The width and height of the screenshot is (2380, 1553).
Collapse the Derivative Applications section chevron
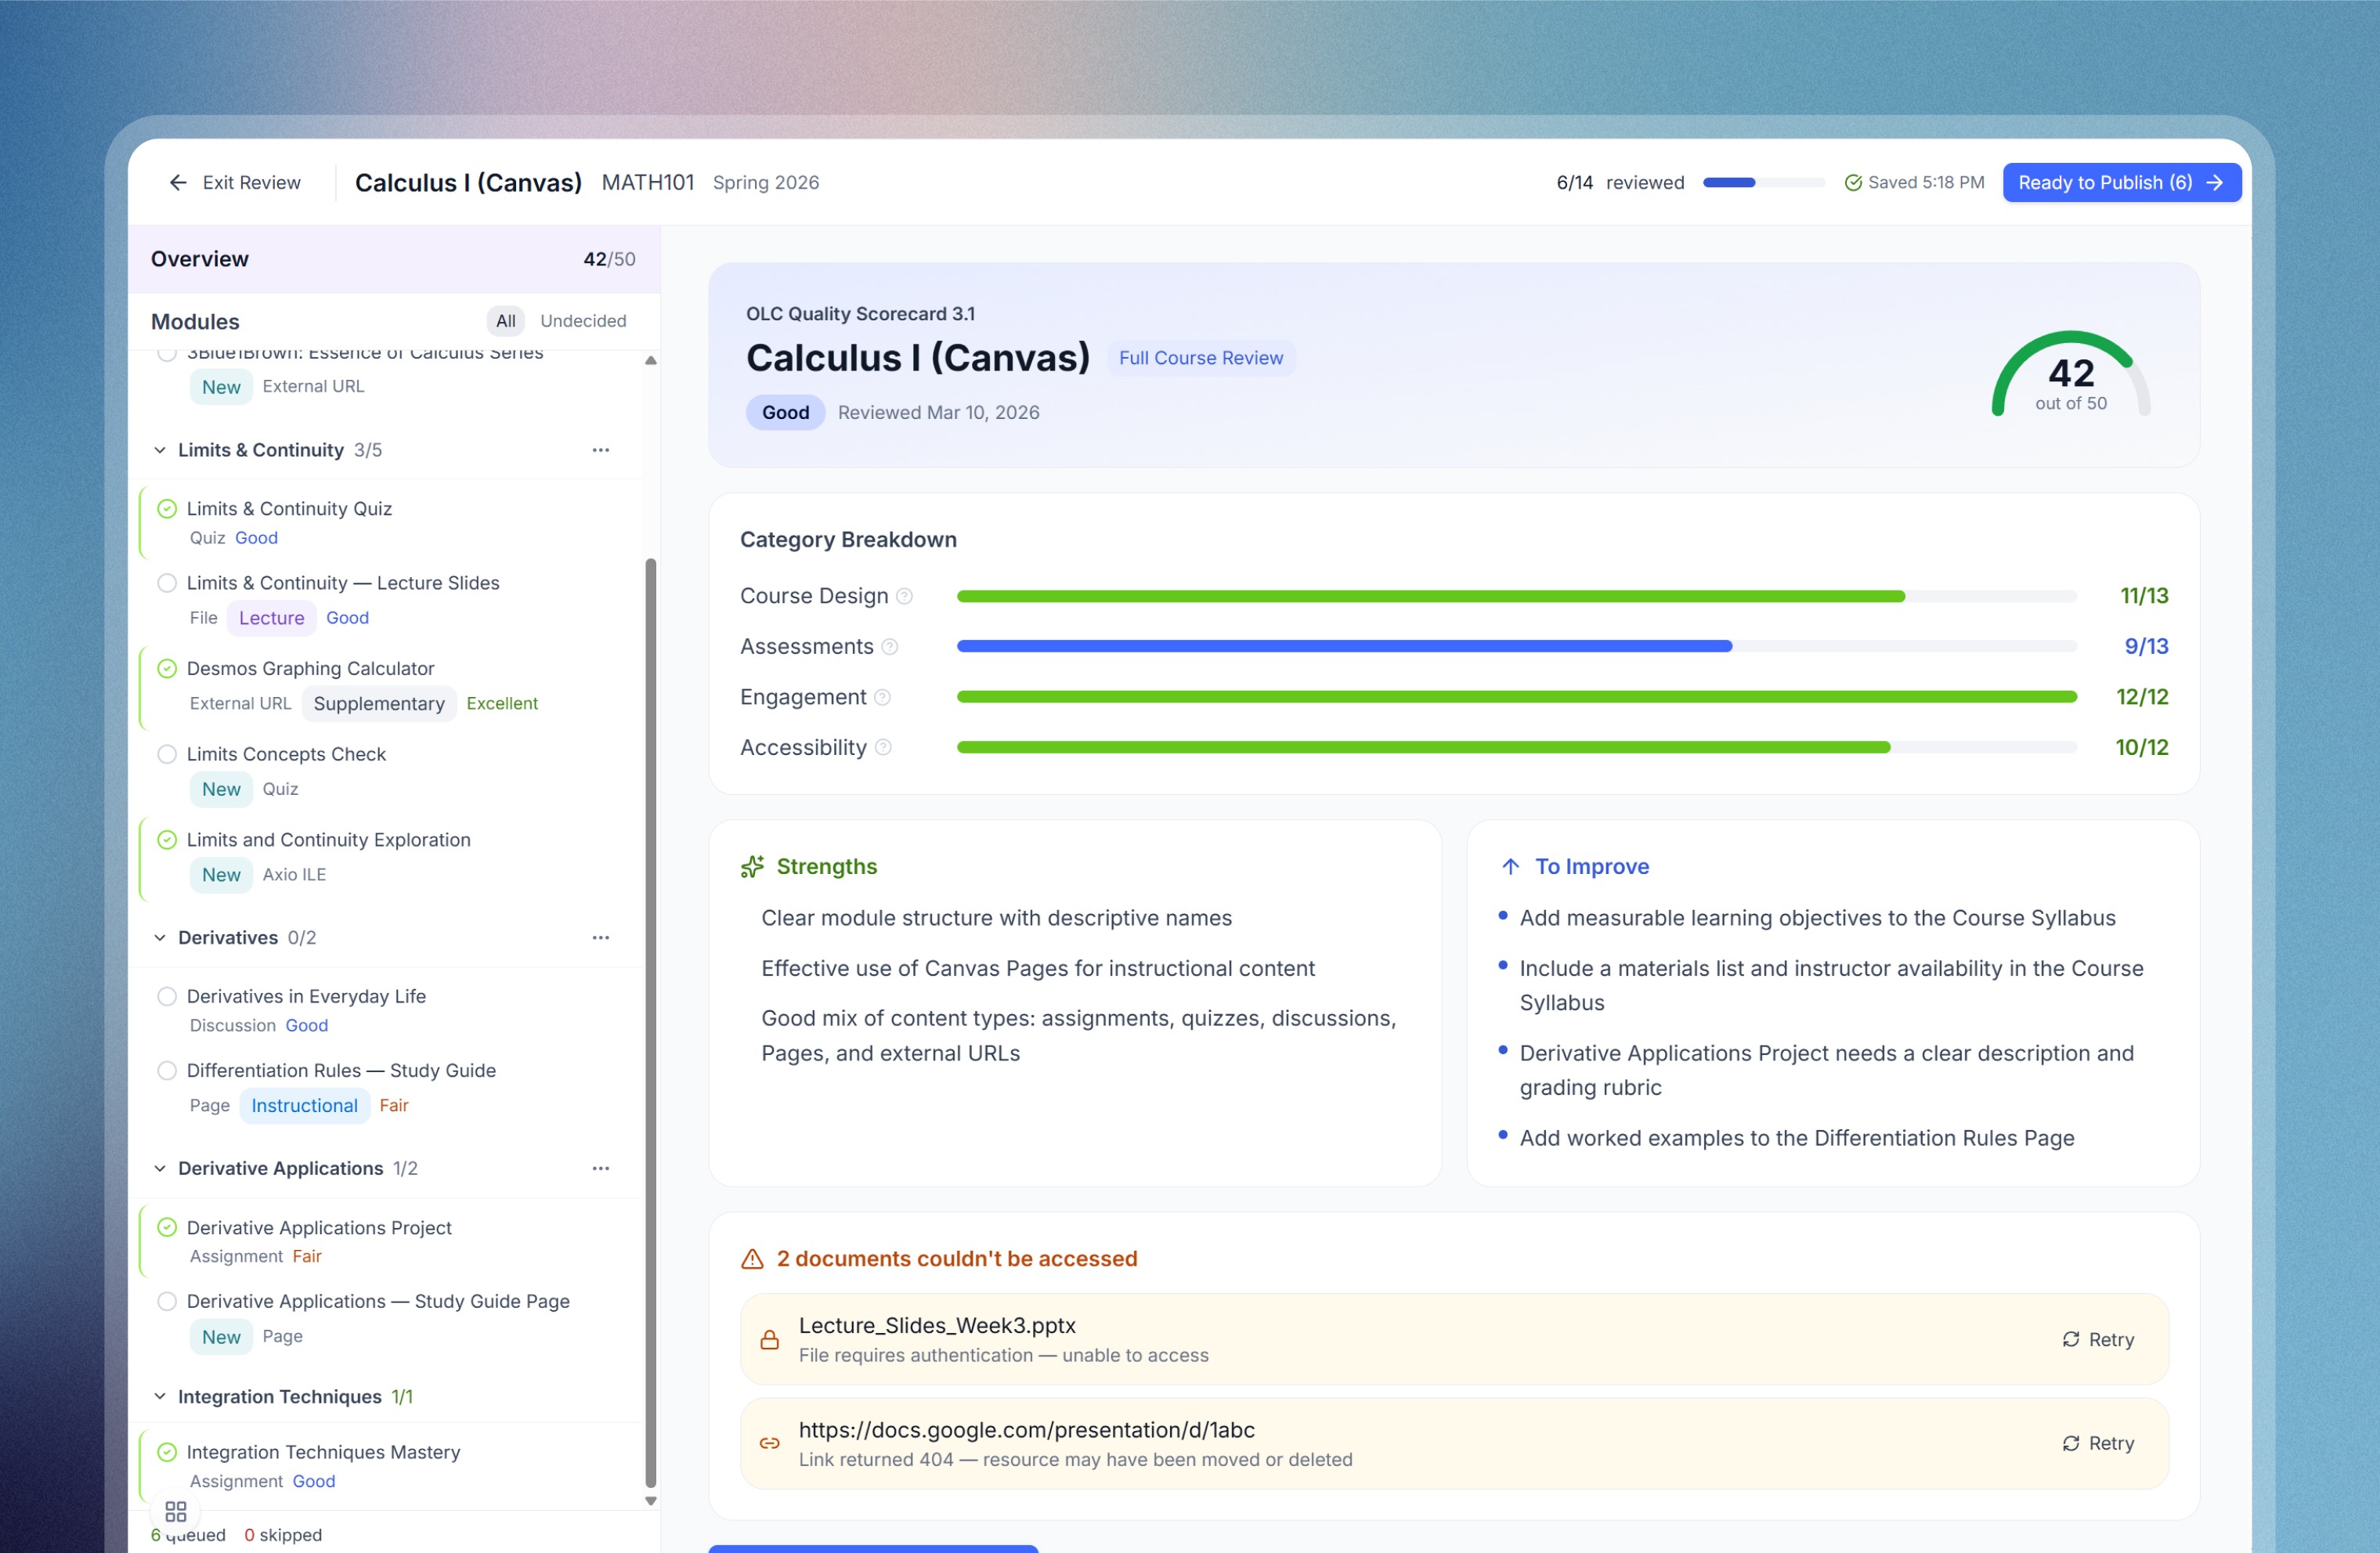point(160,1168)
